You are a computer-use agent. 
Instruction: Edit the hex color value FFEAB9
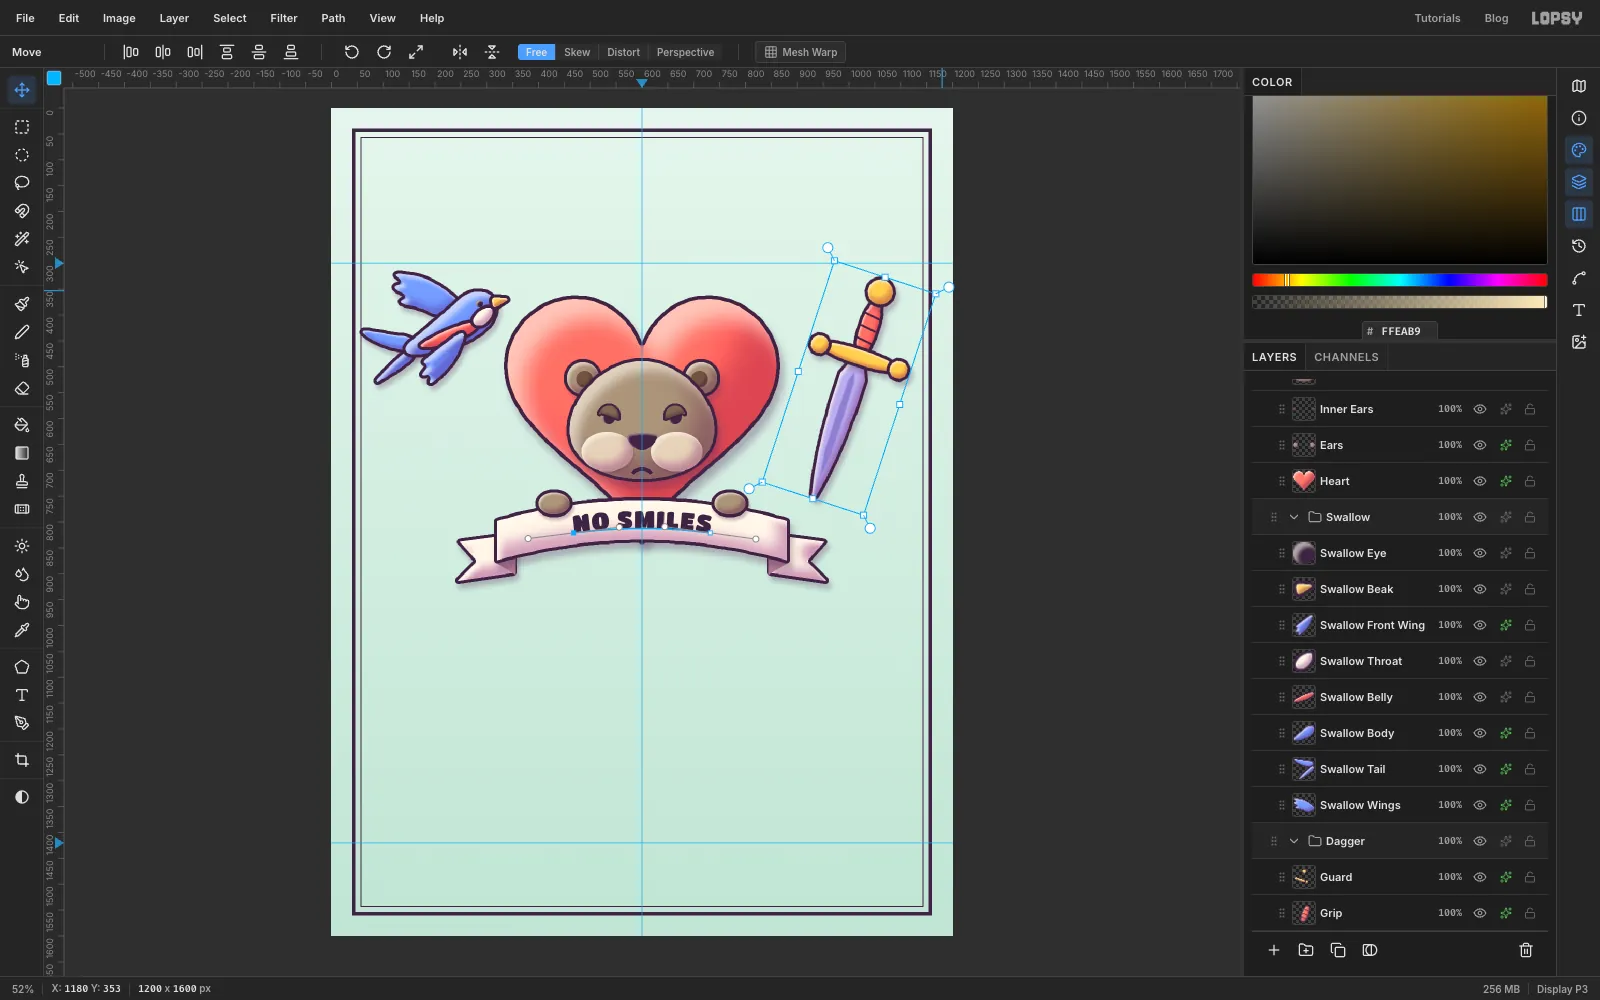pos(1400,331)
